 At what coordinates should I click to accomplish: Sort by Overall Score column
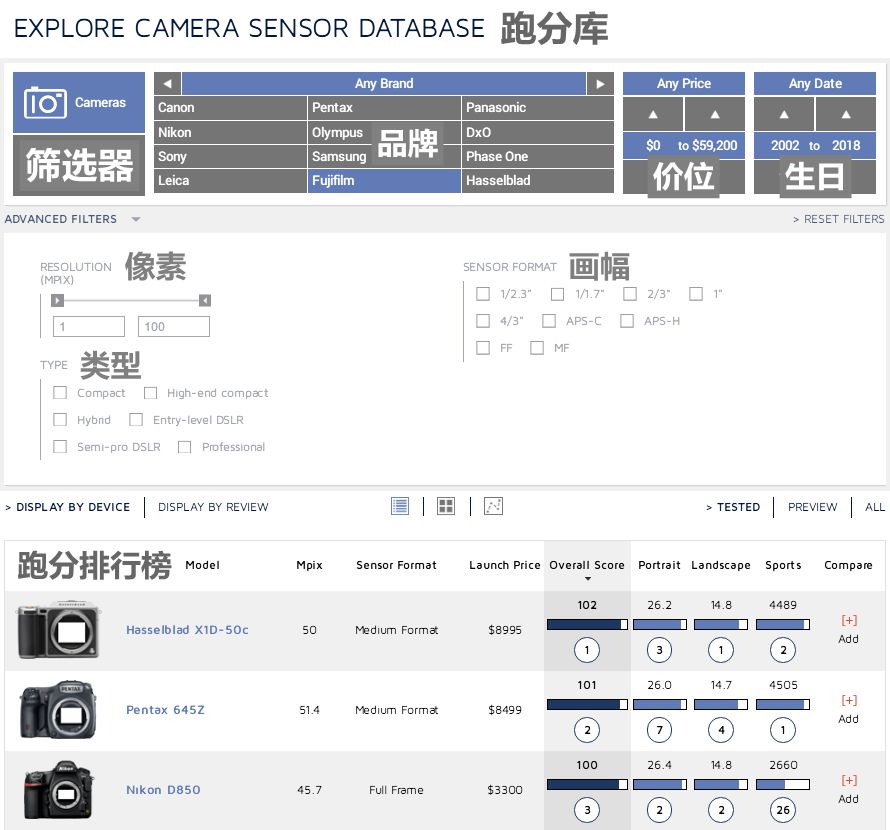click(587, 565)
